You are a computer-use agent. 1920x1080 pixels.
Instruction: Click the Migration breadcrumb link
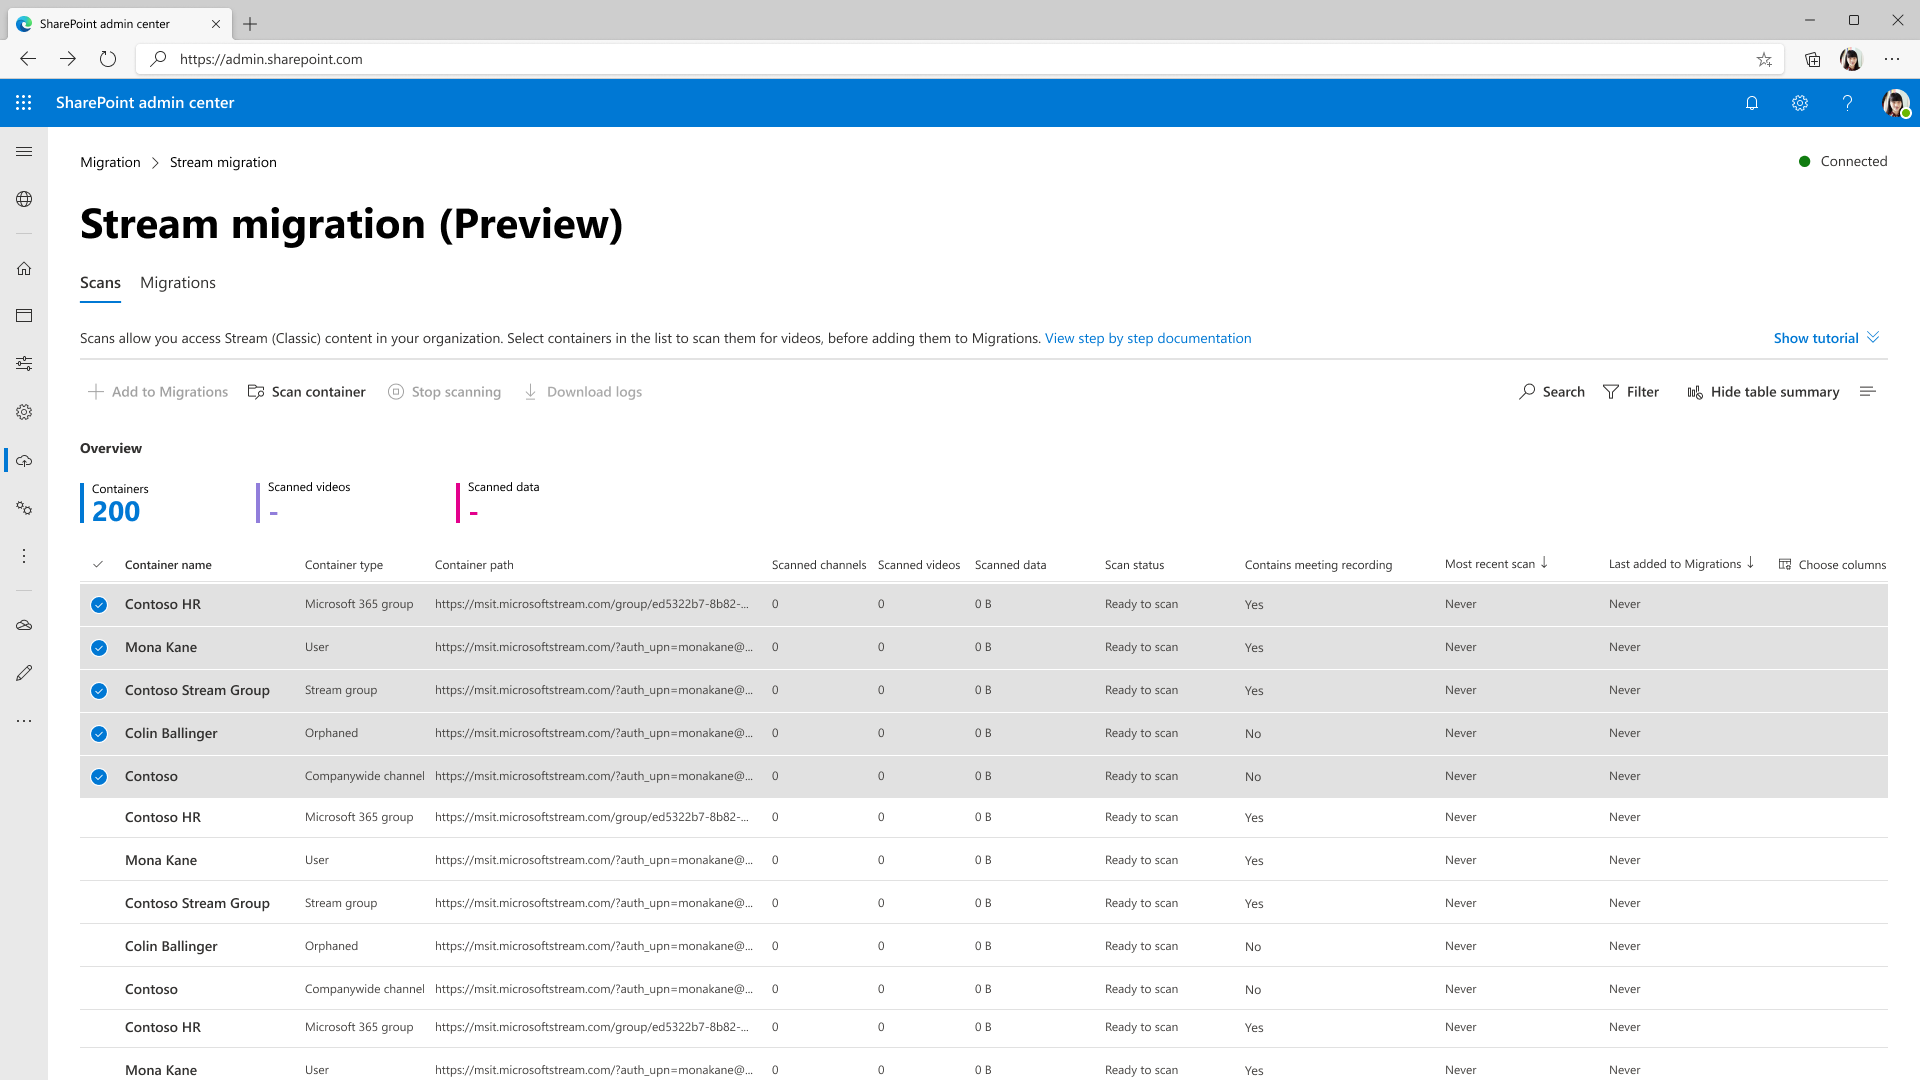click(x=111, y=161)
